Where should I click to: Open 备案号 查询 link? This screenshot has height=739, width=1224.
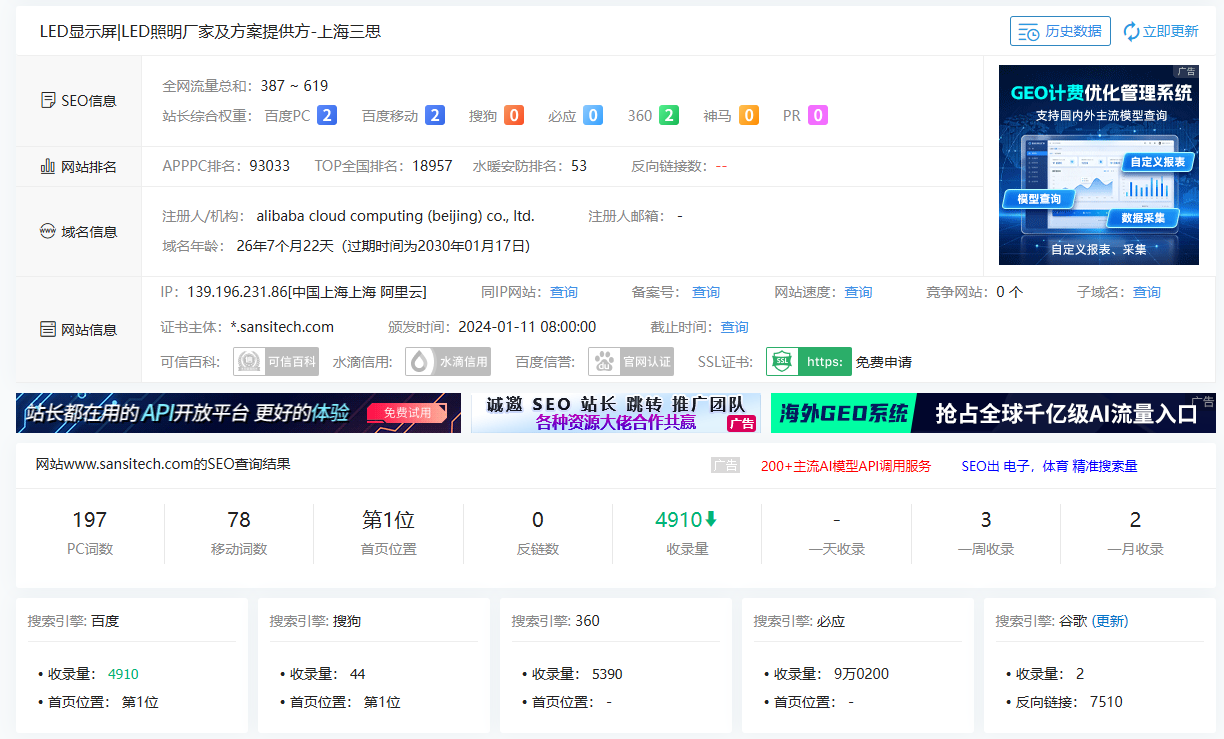(706, 292)
